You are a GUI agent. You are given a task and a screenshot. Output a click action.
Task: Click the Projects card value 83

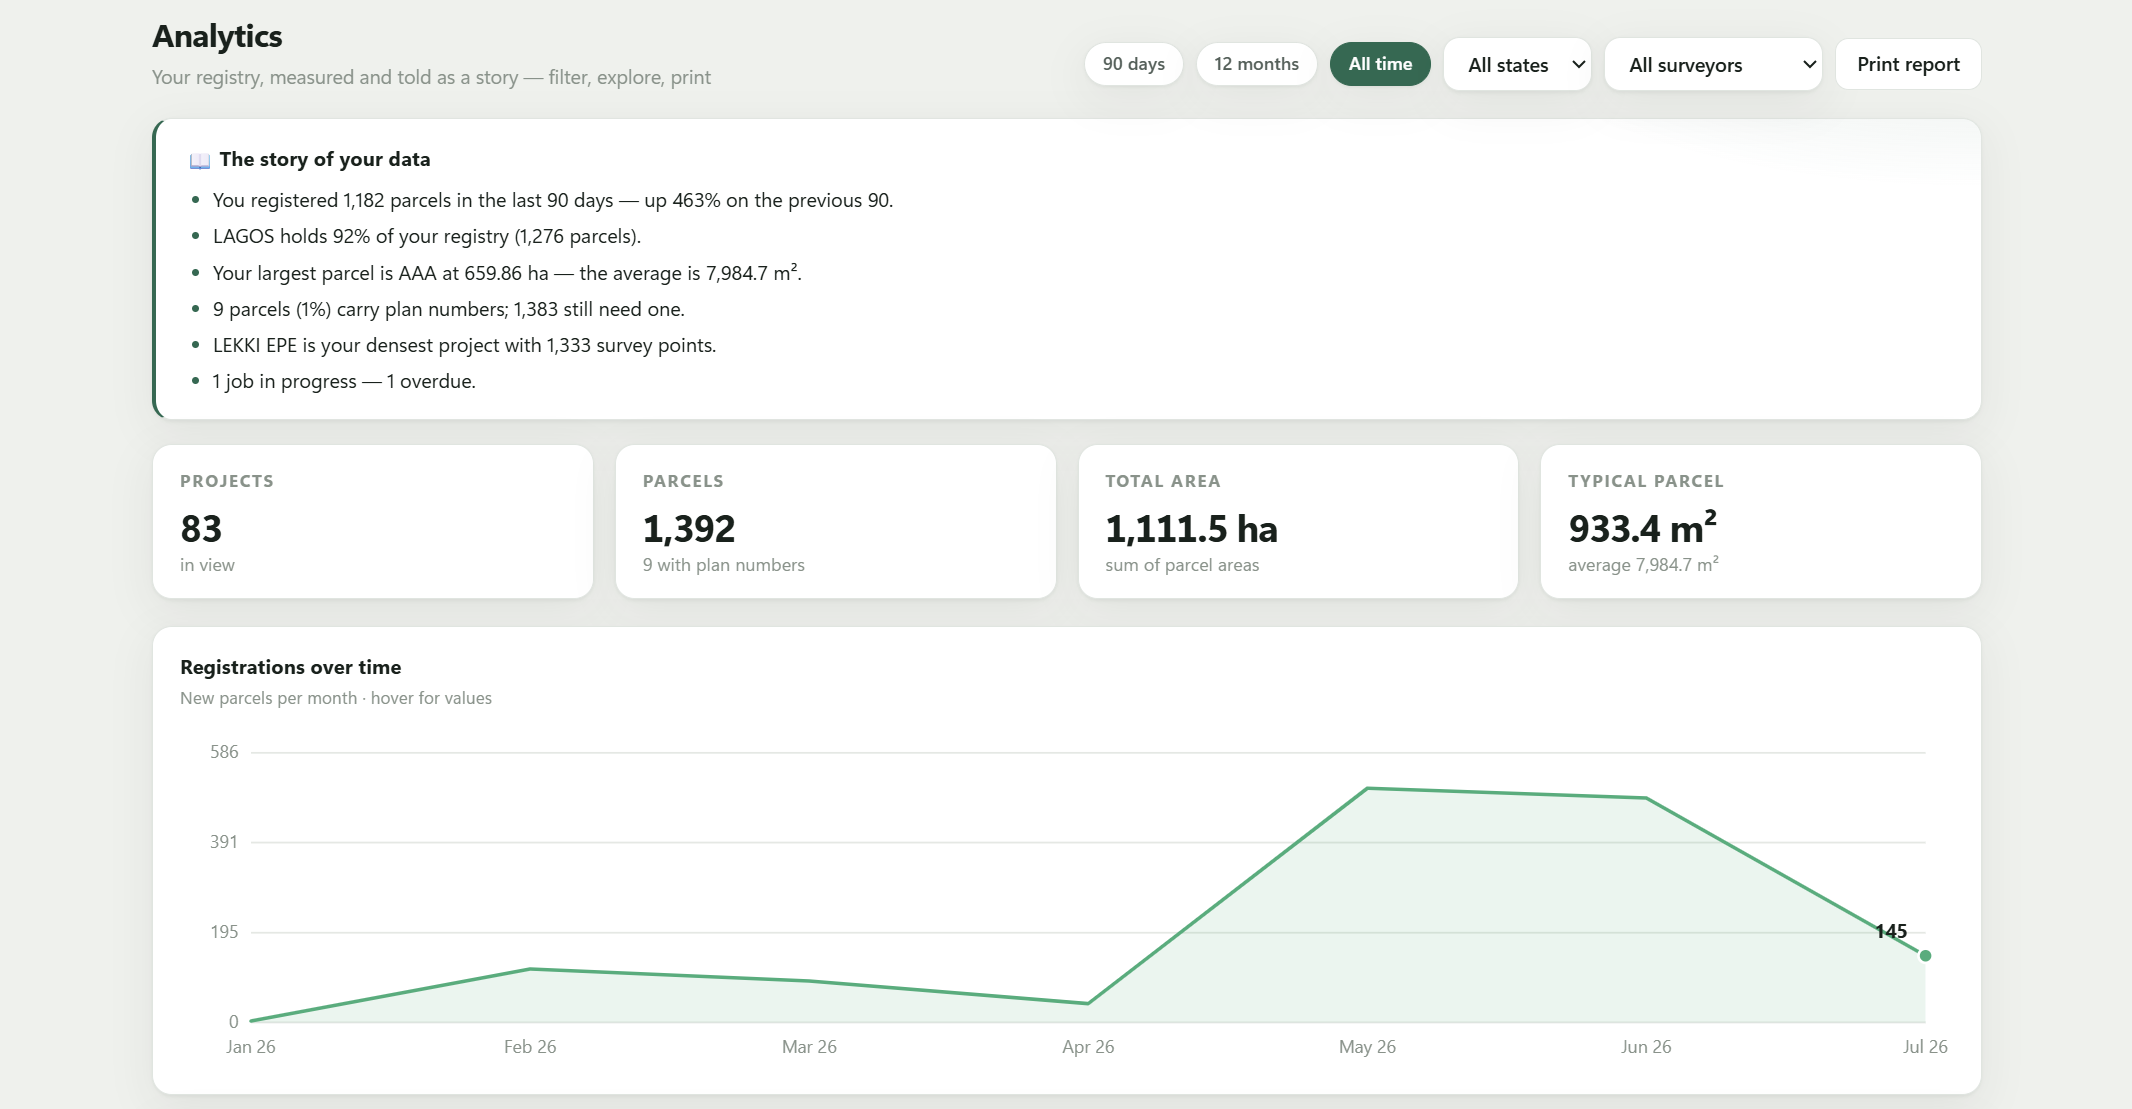coord(201,528)
